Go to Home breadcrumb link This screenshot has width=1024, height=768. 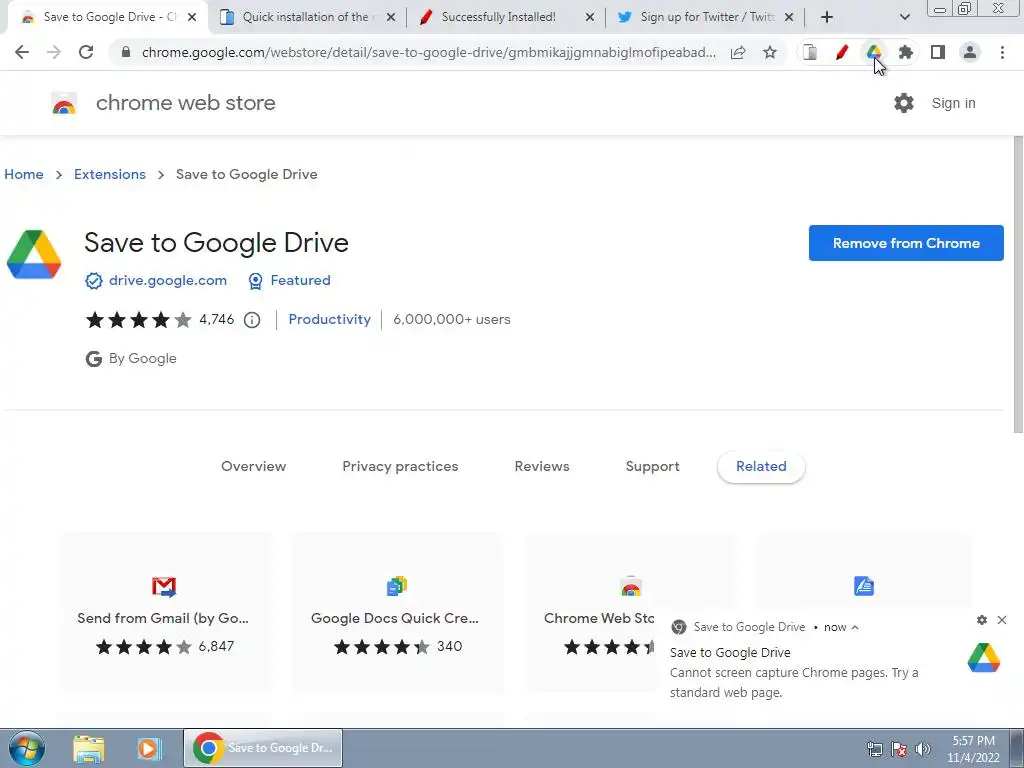coord(24,174)
